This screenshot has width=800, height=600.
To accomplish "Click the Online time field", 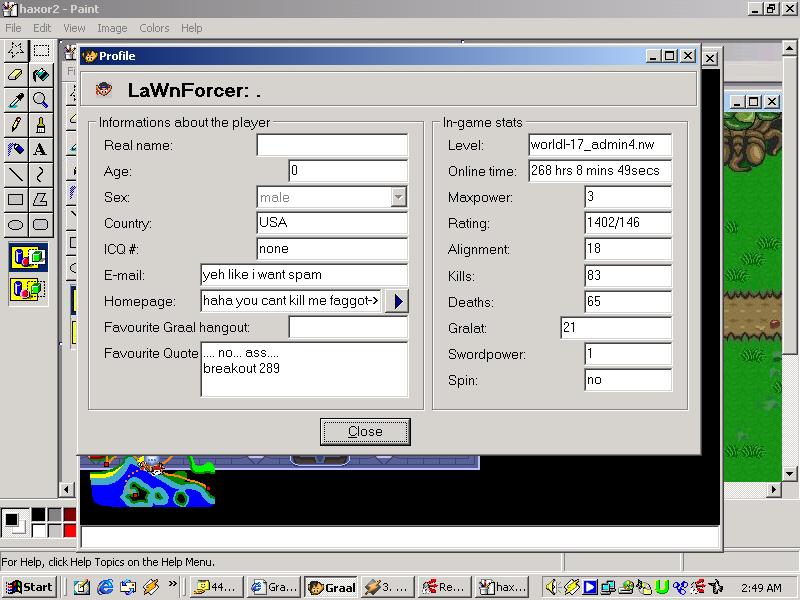I will pyautogui.click(x=600, y=171).
